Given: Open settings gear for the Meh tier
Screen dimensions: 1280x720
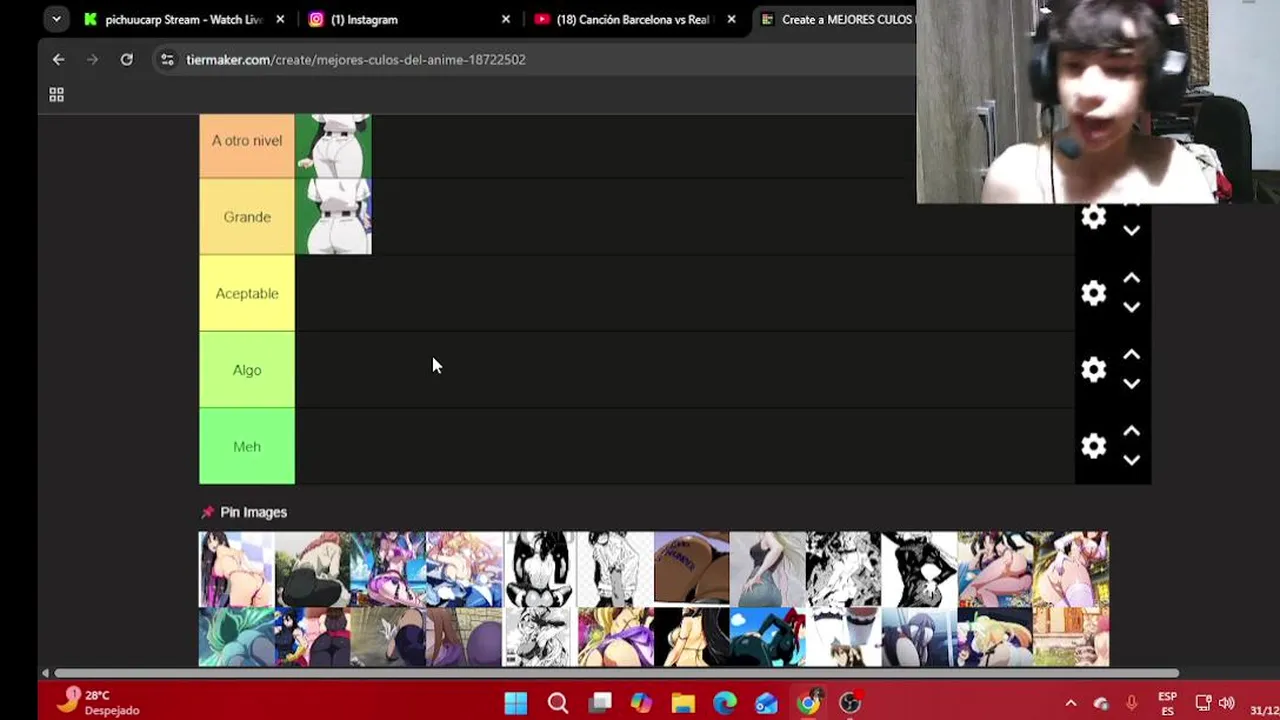Looking at the screenshot, I should tap(1093, 446).
